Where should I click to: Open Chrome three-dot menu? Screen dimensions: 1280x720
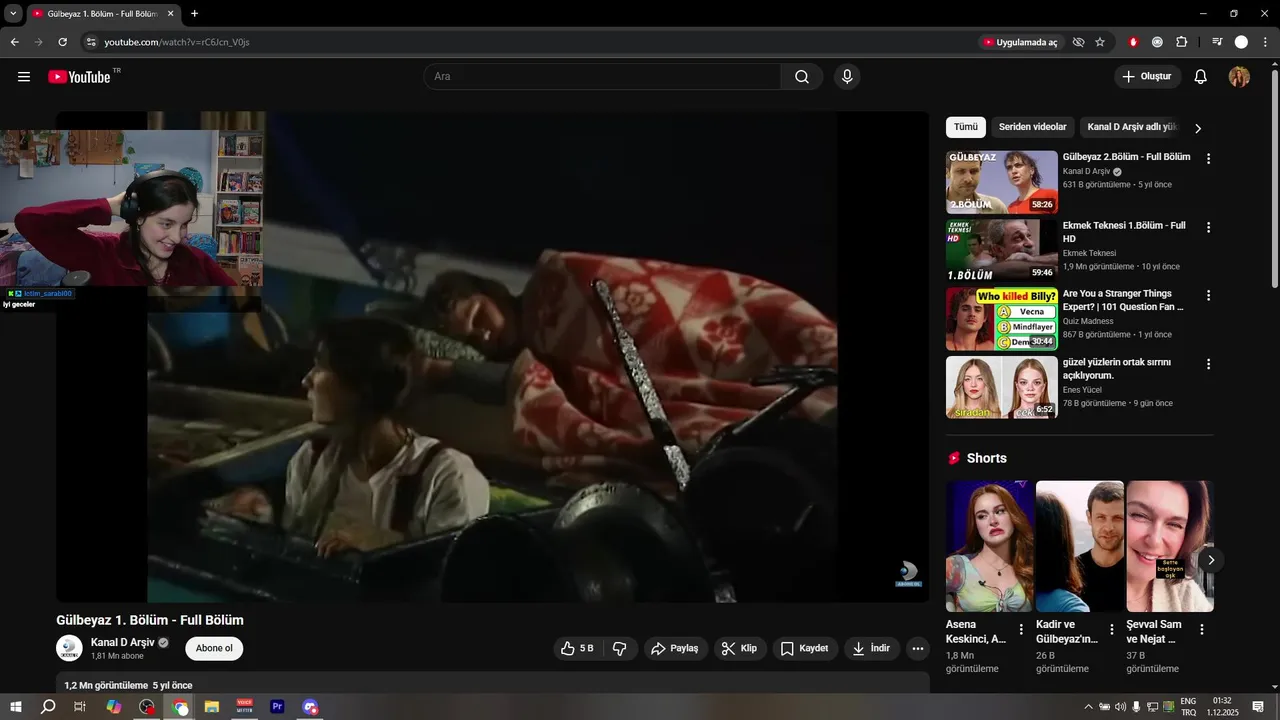1265,42
